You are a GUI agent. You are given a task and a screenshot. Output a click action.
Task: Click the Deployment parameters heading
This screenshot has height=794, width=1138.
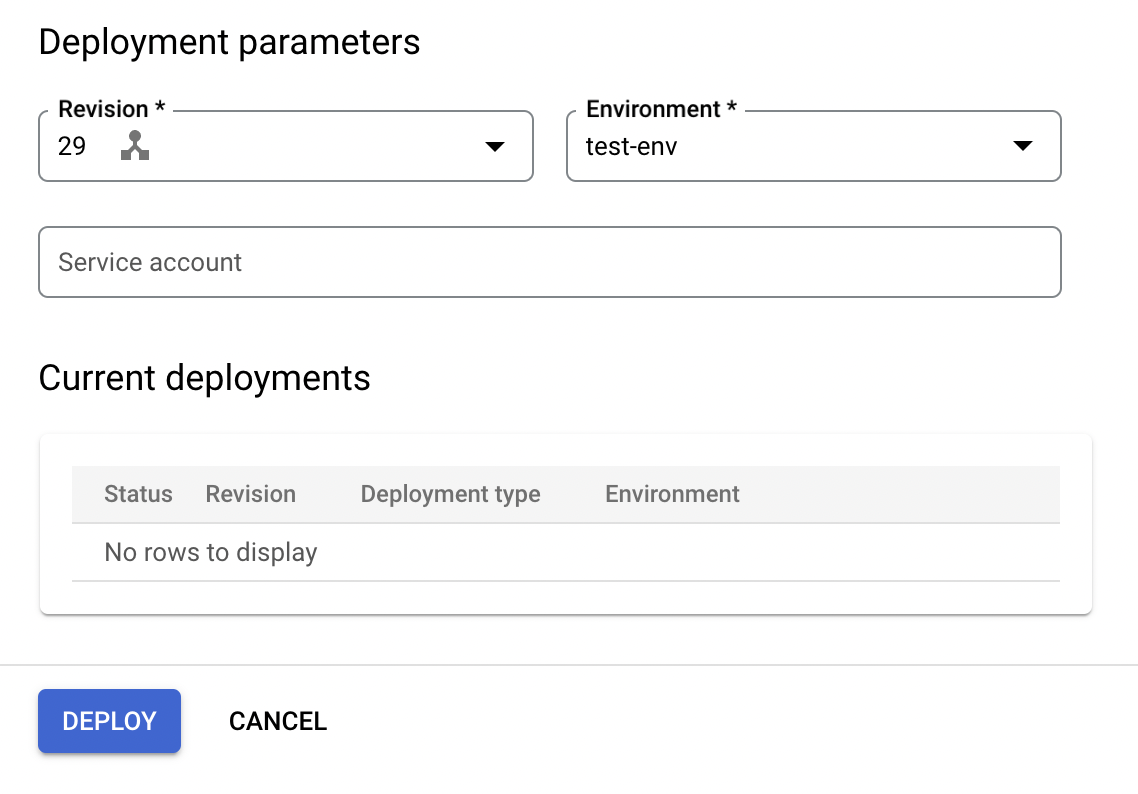coord(229,42)
